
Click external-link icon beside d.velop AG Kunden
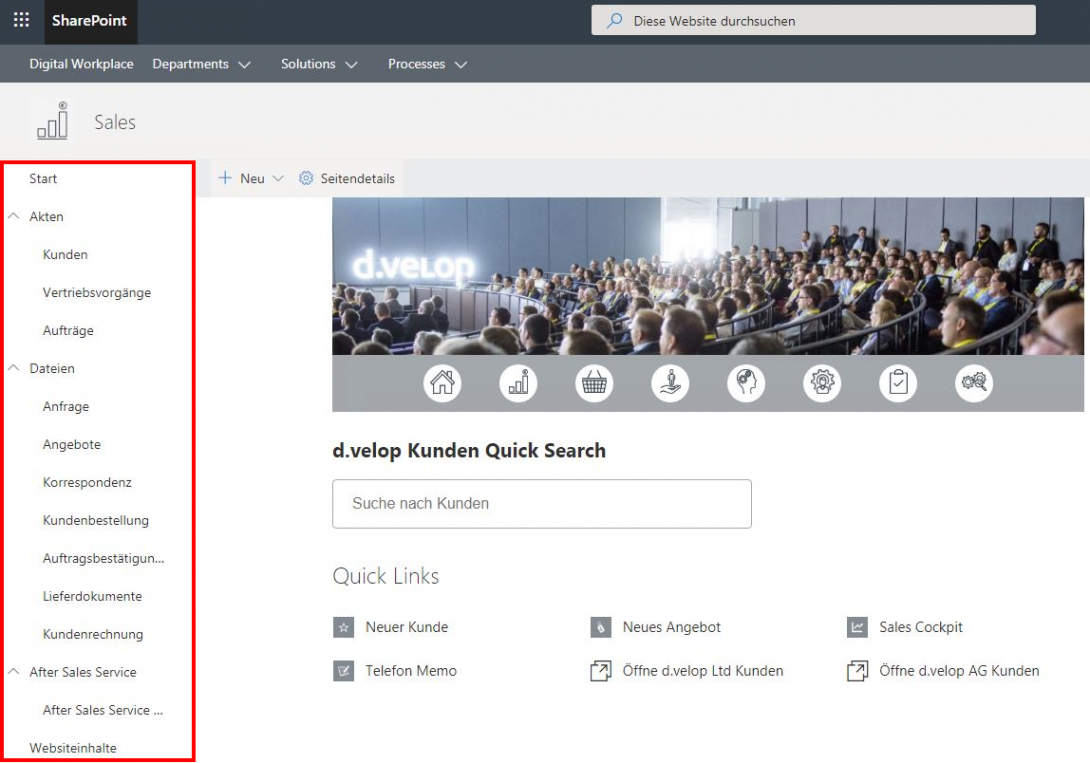tap(858, 671)
